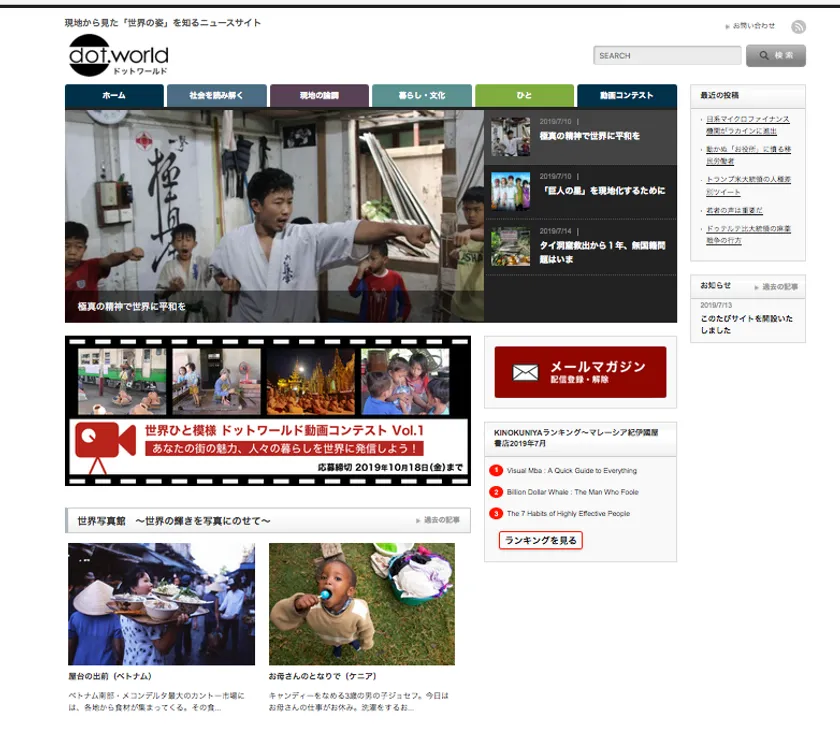Click the children group filmstrip photo
The width and height of the screenshot is (840, 740).
[405, 382]
